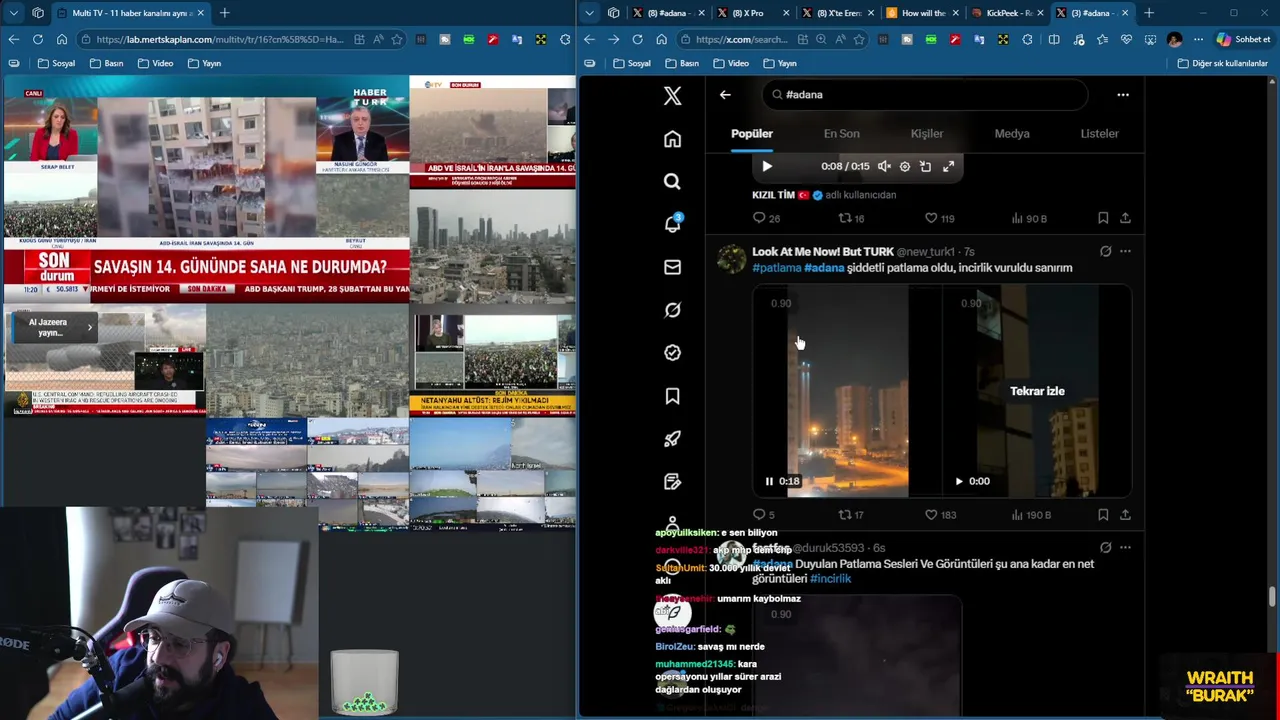
Task: Open Yayın bookmarks folder in left window
Action: pyautogui.click(x=204, y=63)
